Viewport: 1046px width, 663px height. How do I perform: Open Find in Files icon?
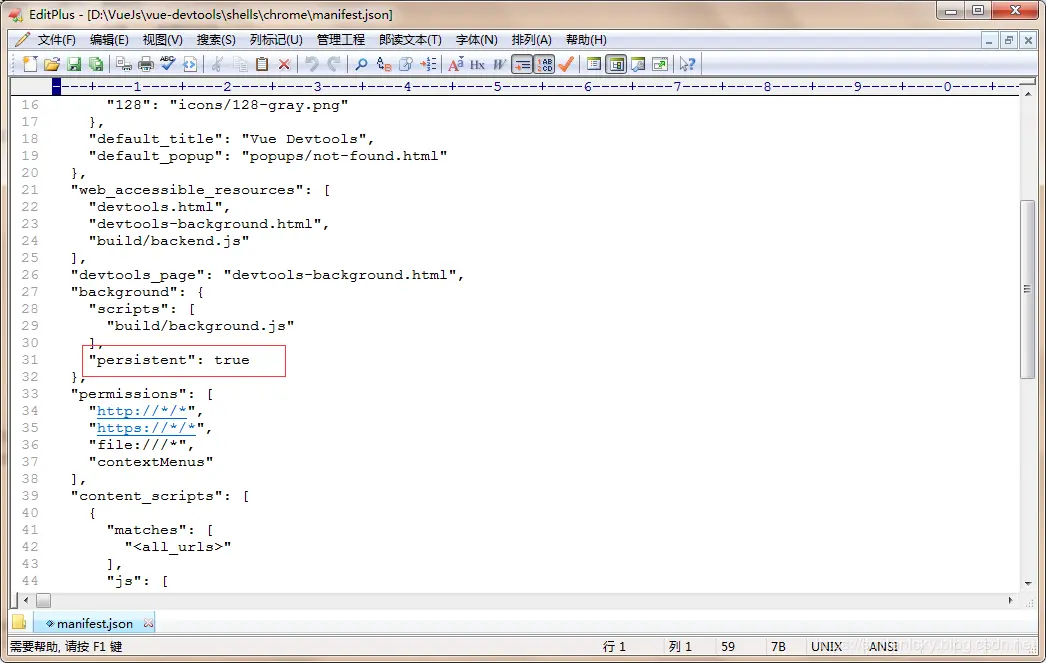coord(406,64)
